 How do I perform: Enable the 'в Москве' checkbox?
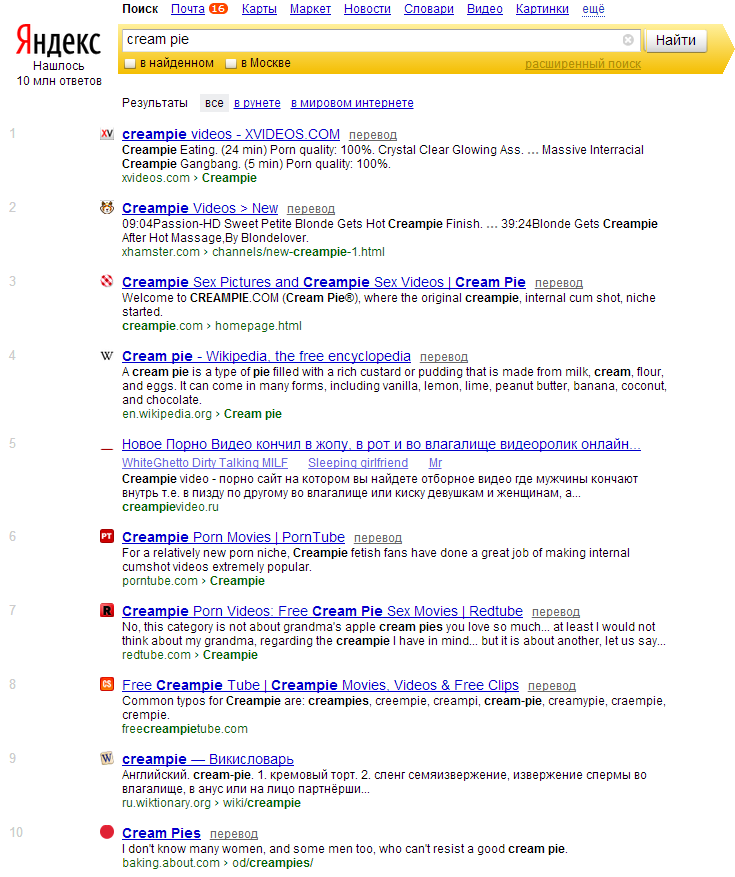tap(230, 63)
